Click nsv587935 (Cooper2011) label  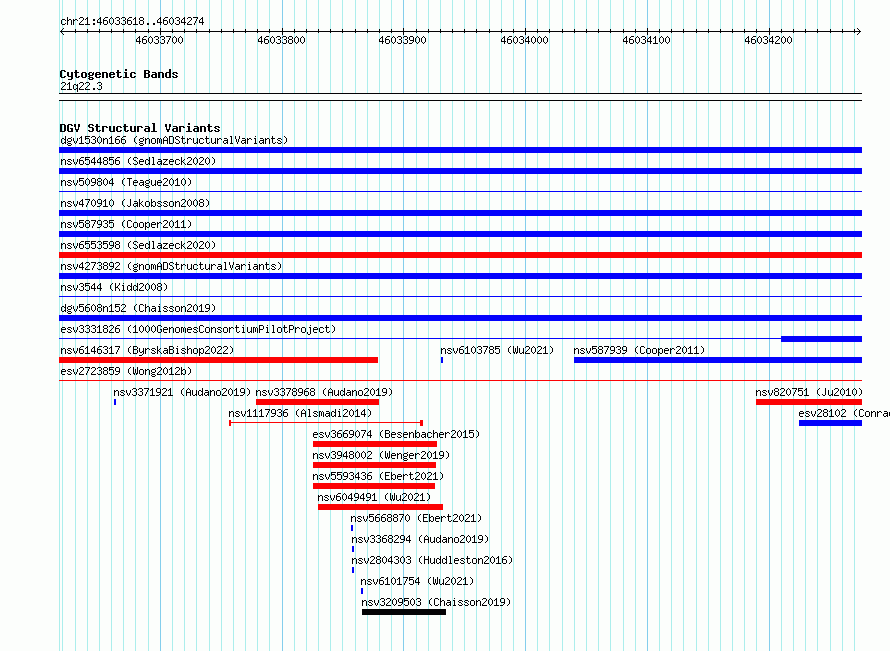pos(126,224)
